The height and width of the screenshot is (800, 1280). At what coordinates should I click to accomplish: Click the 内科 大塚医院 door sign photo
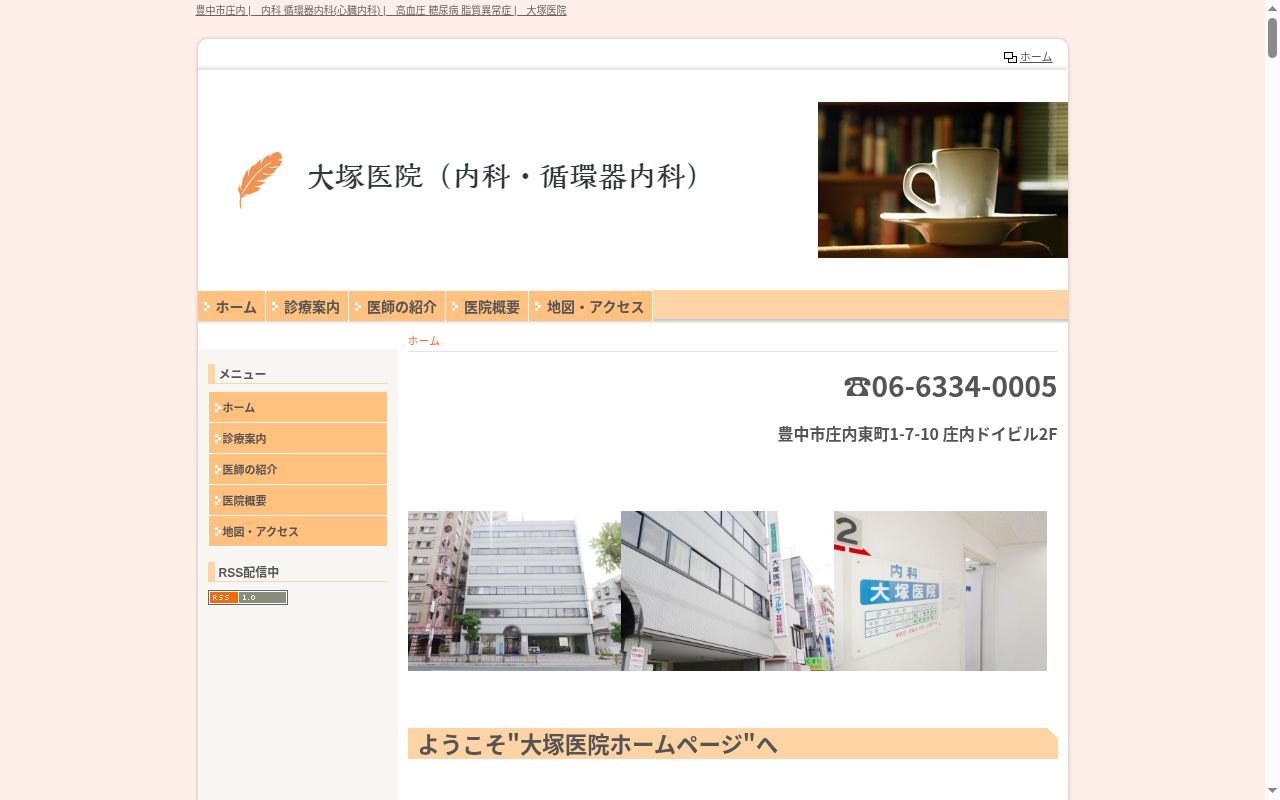pyautogui.click(x=940, y=591)
